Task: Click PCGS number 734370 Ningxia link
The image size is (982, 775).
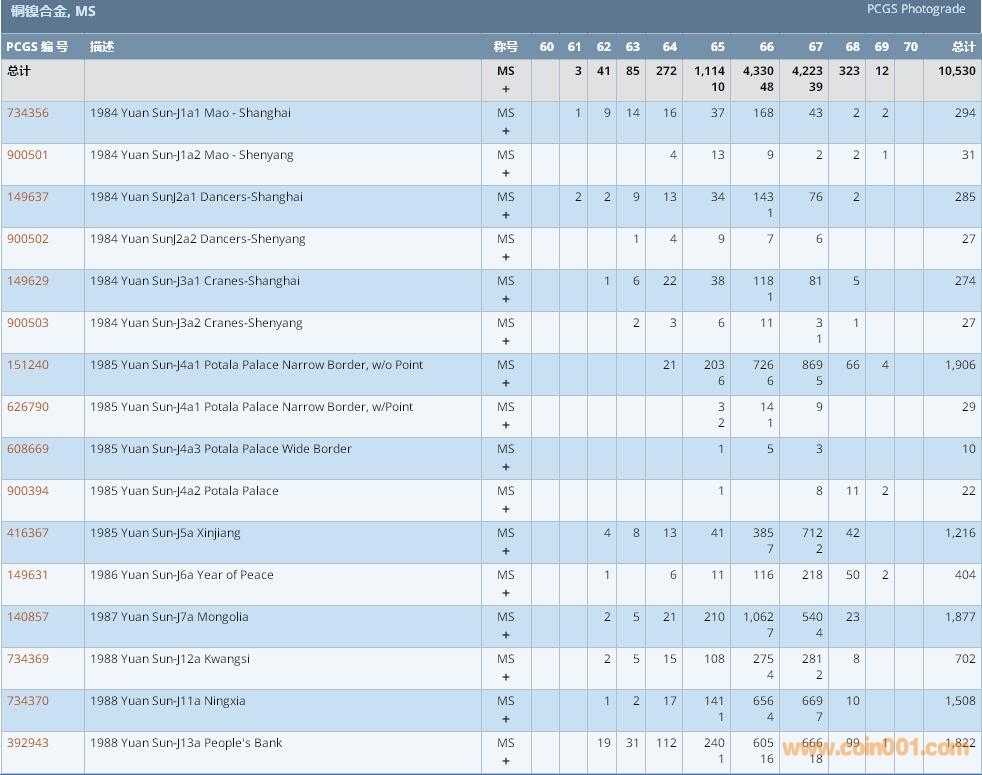Action: [x=28, y=701]
